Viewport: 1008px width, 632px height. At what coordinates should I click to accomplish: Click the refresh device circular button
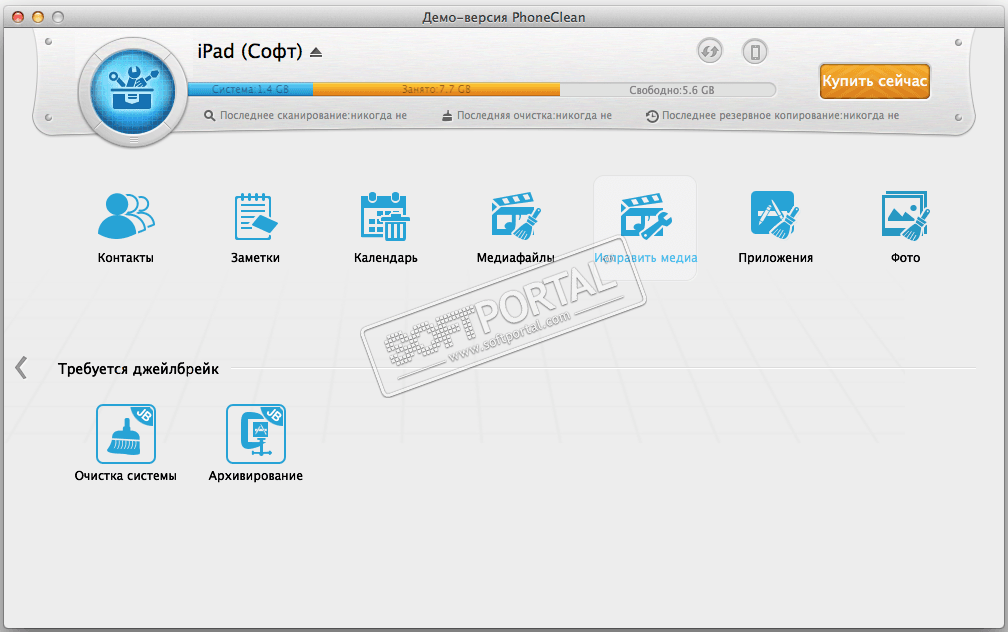pyautogui.click(x=710, y=51)
